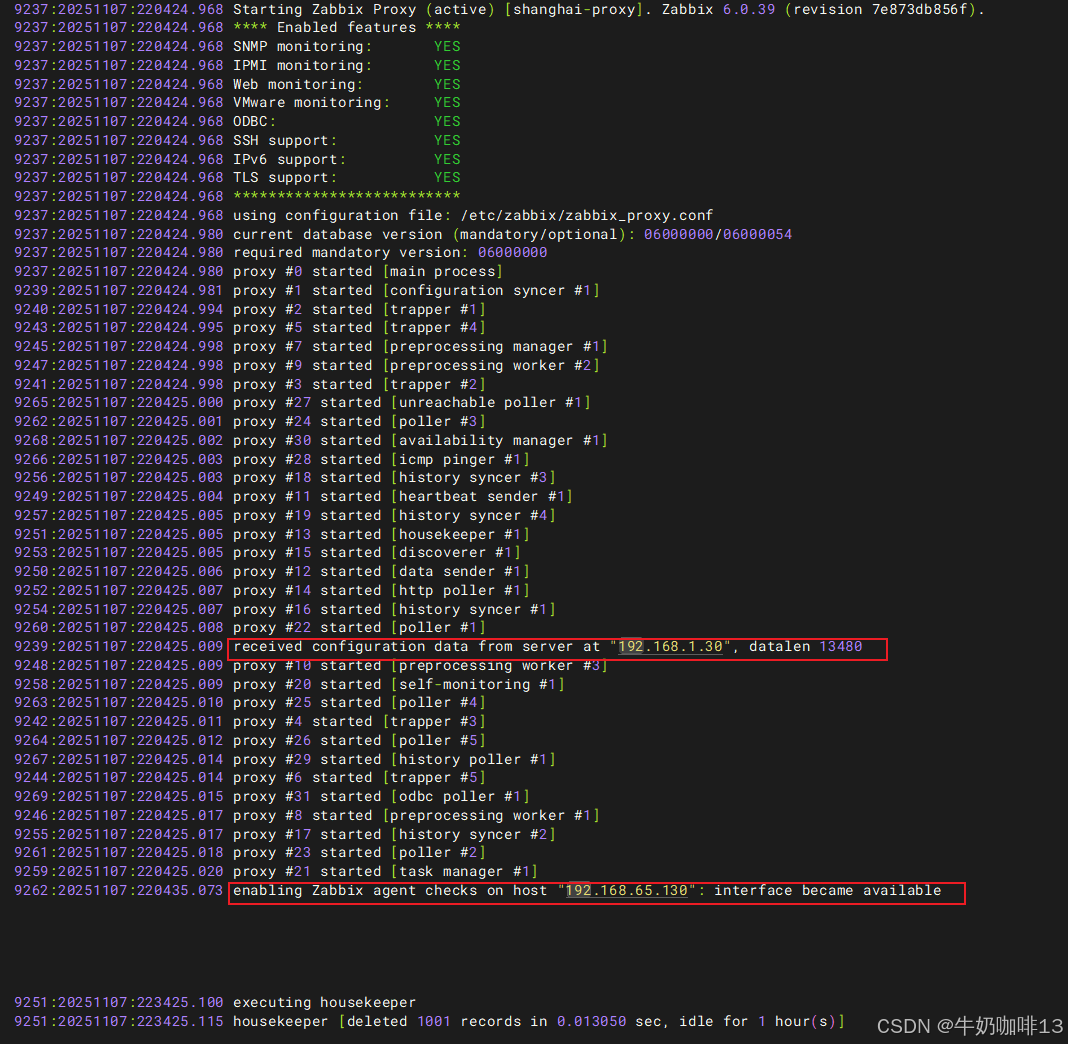Select the Zabbix version number 6.0.39
This screenshot has width=1068, height=1044.
pos(749,10)
